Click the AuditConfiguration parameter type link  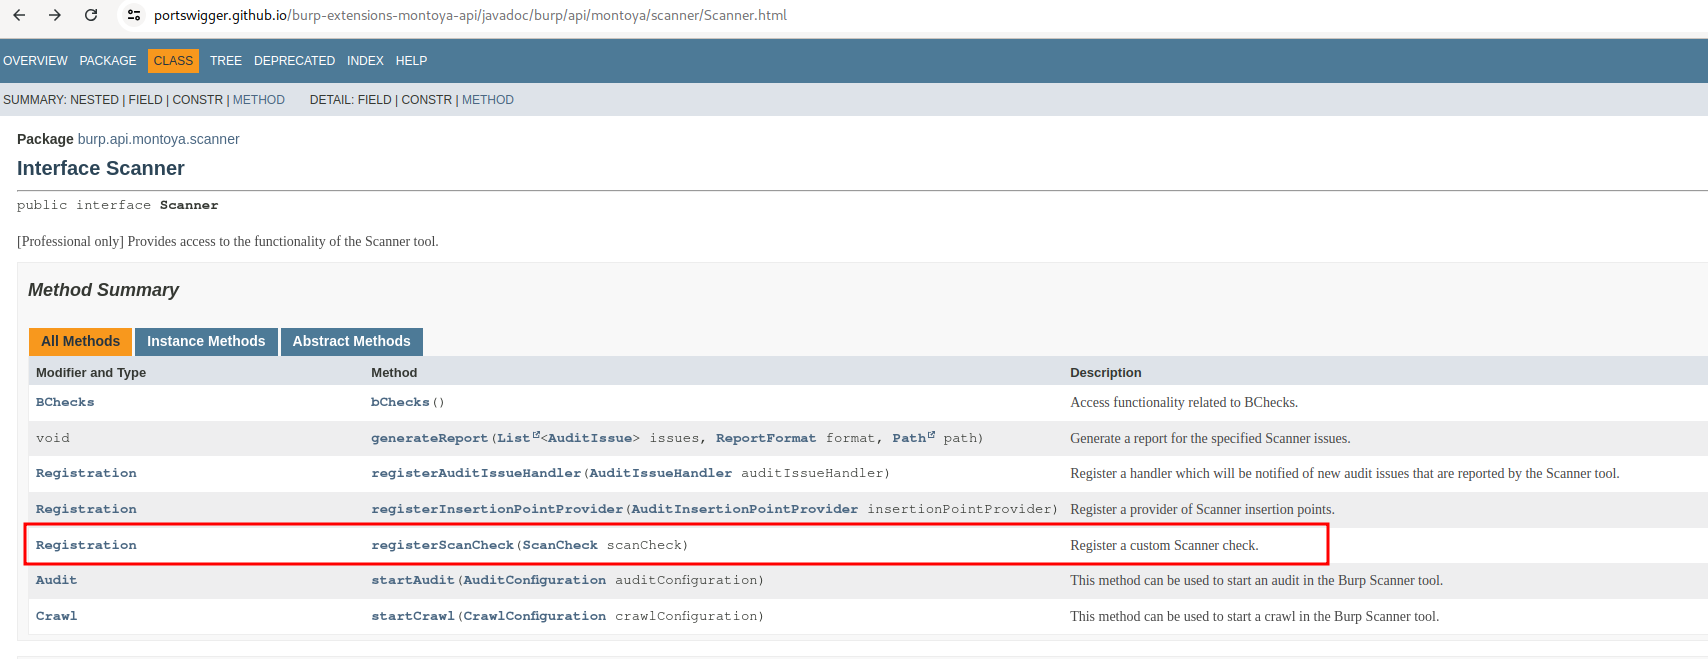(x=534, y=580)
